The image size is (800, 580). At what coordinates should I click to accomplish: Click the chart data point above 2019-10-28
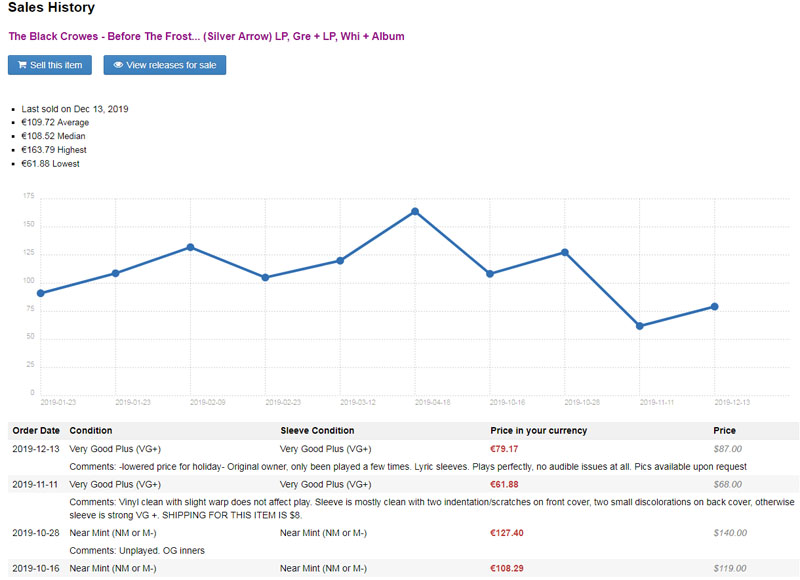tap(565, 253)
